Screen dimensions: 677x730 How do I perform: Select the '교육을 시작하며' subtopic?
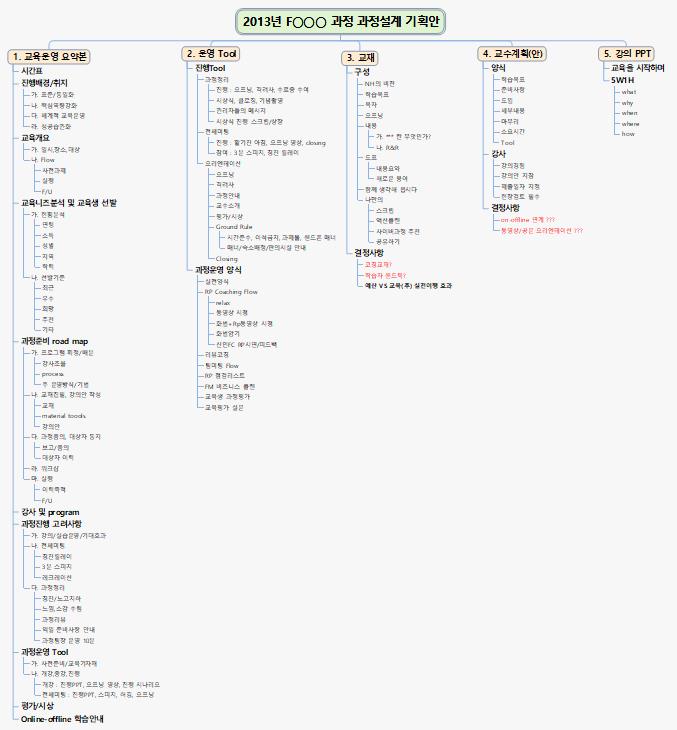click(x=638, y=67)
